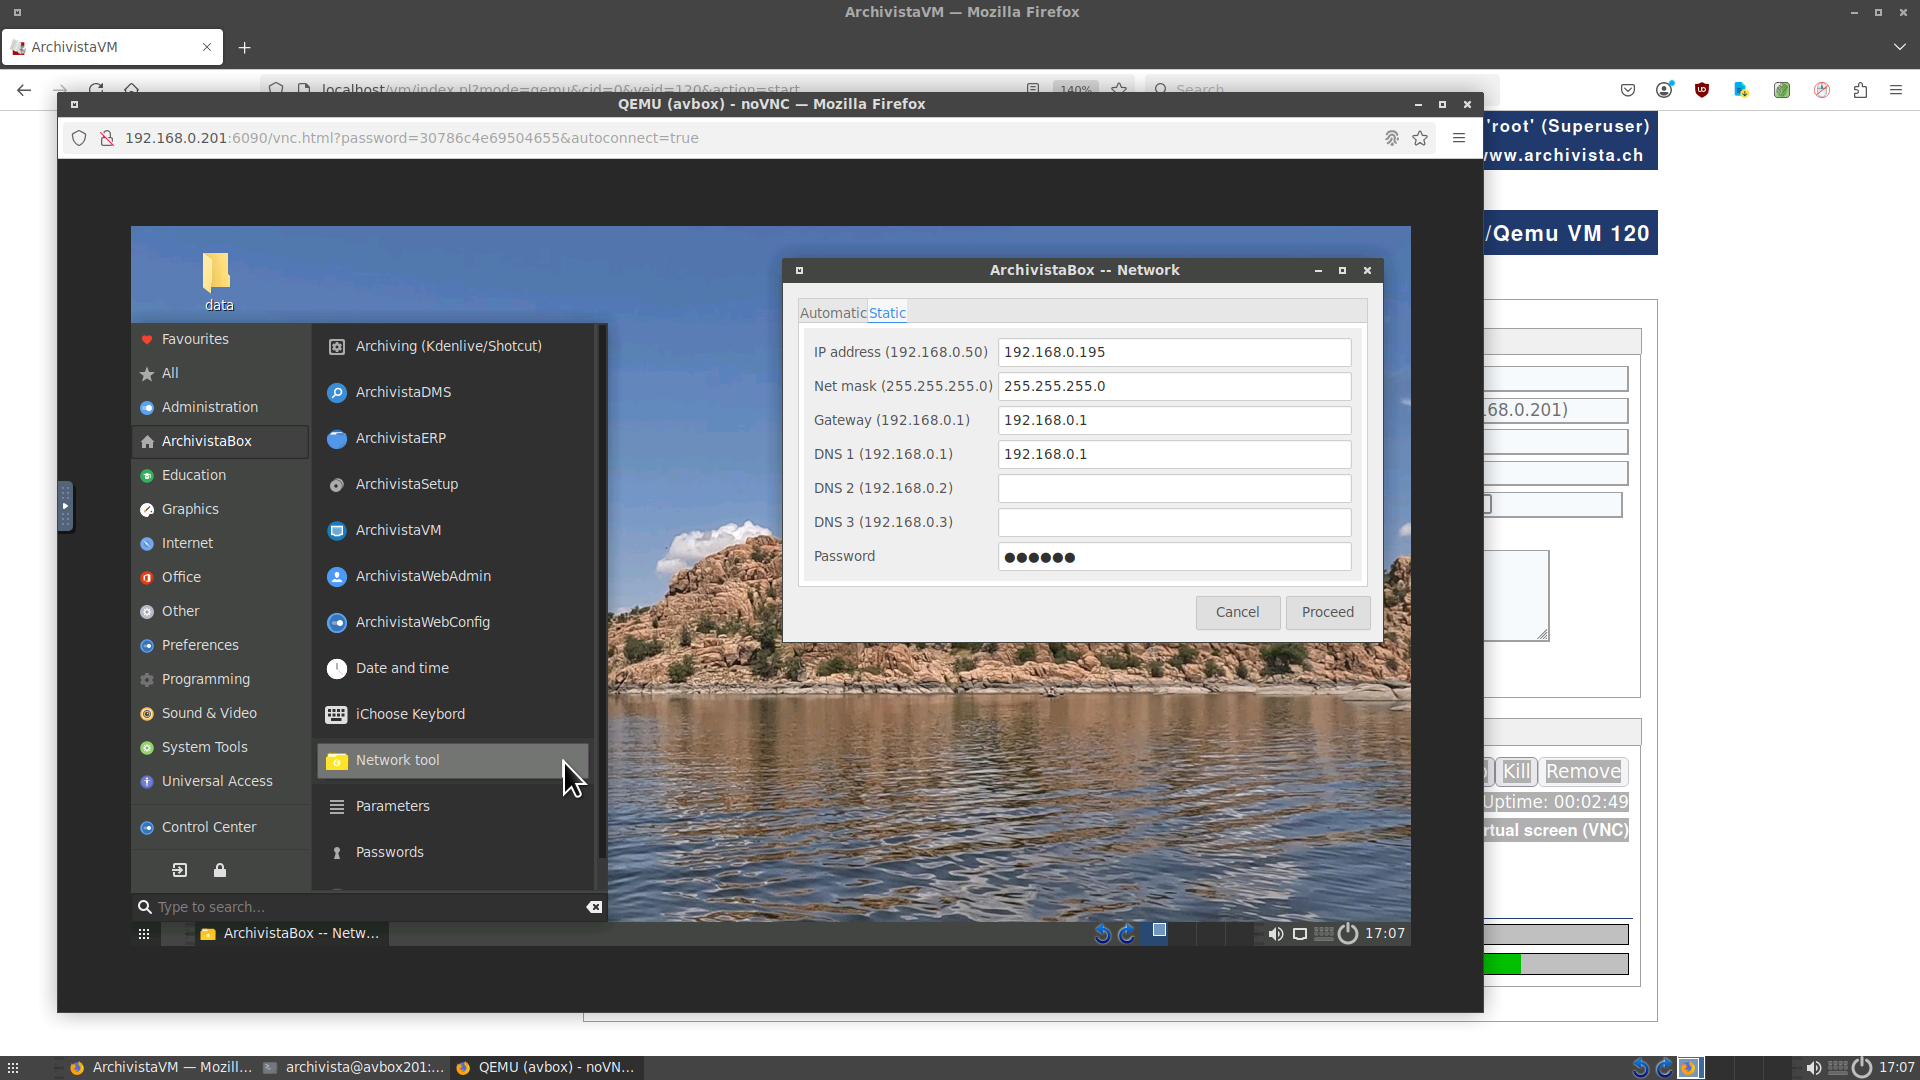Viewport: 1920px width, 1080px height.
Task: Click the Date and time clock icon
Action: click(x=337, y=668)
